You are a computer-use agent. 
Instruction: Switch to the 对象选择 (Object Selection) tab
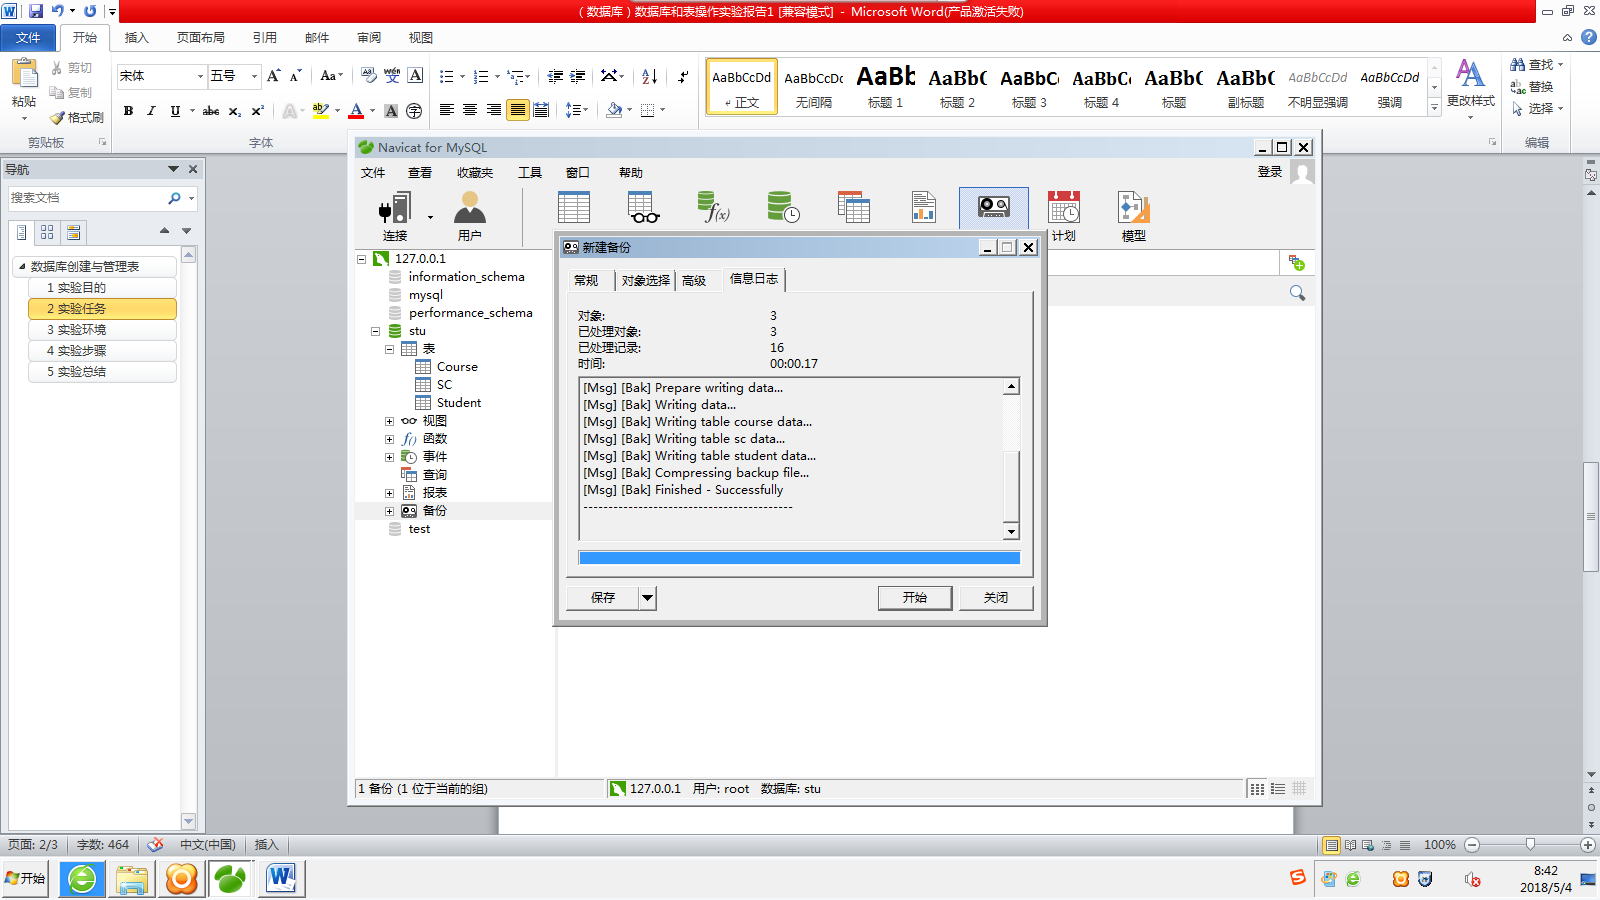645,281
